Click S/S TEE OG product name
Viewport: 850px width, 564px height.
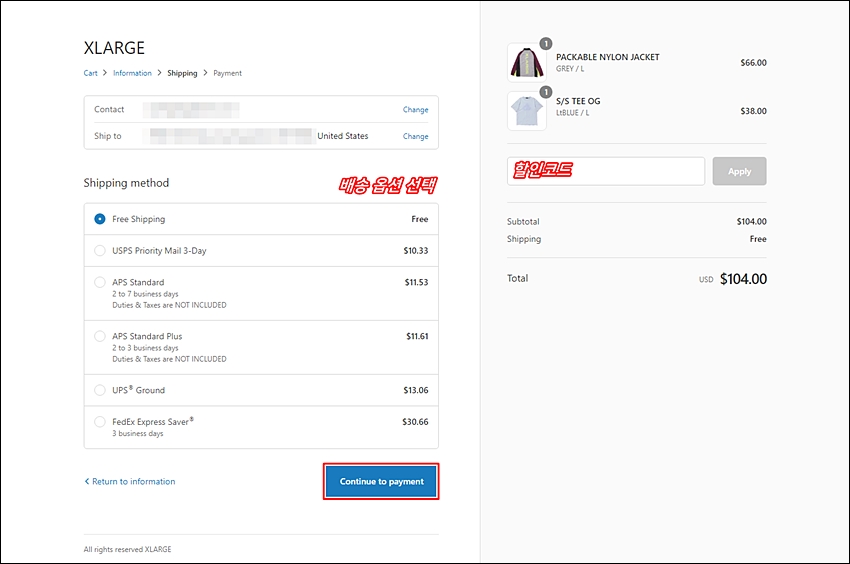578,101
